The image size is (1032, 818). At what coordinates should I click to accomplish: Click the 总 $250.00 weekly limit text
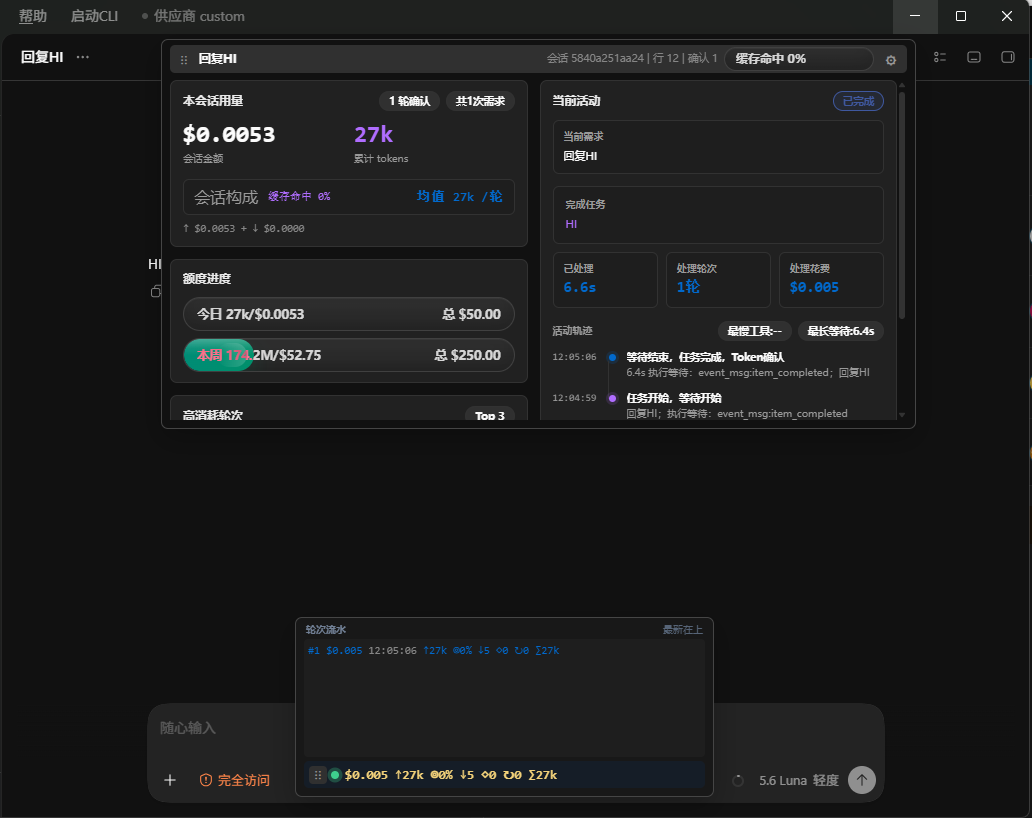[468, 355]
